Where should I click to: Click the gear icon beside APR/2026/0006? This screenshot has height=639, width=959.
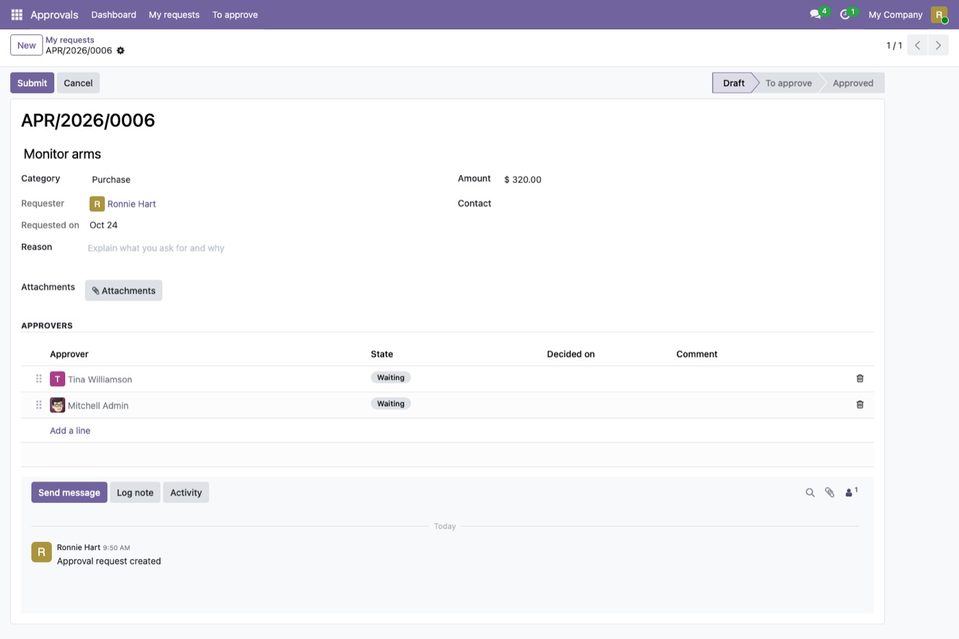(120, 51)
